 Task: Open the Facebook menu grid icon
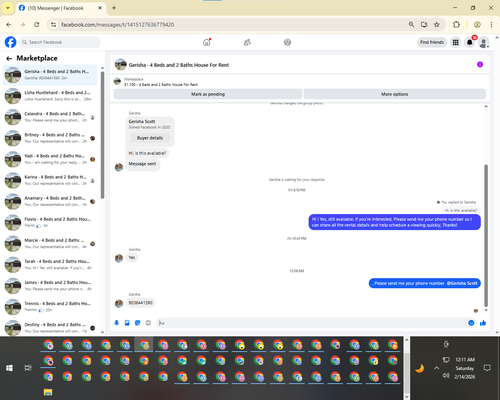[455, 42]
